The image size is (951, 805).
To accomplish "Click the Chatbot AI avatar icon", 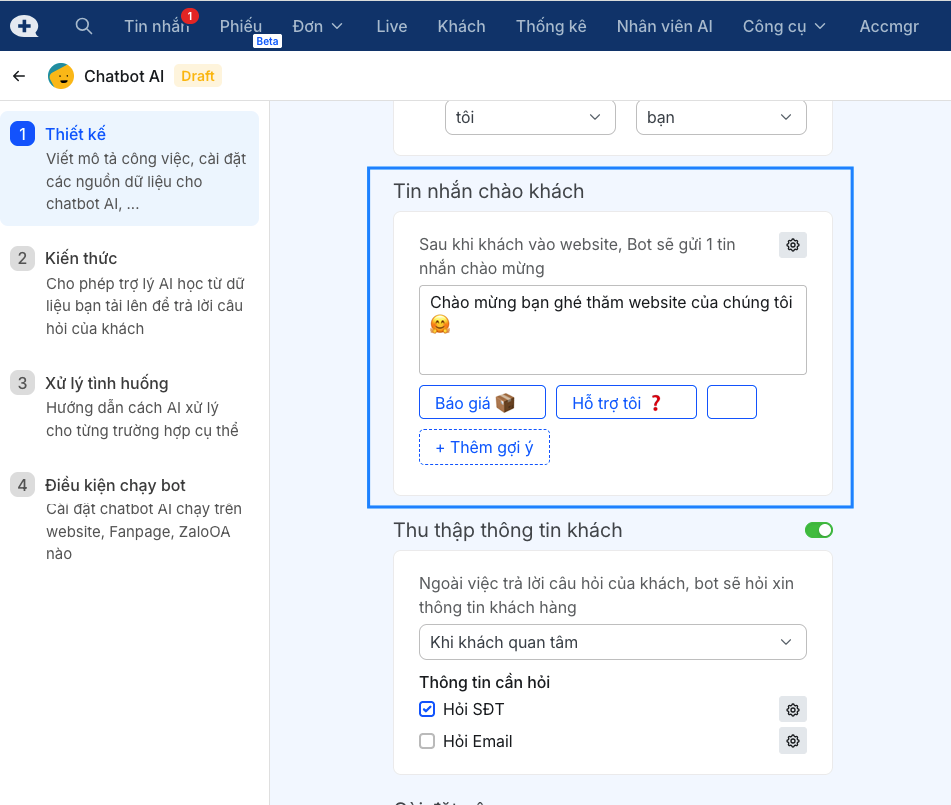I will (61, 76).
